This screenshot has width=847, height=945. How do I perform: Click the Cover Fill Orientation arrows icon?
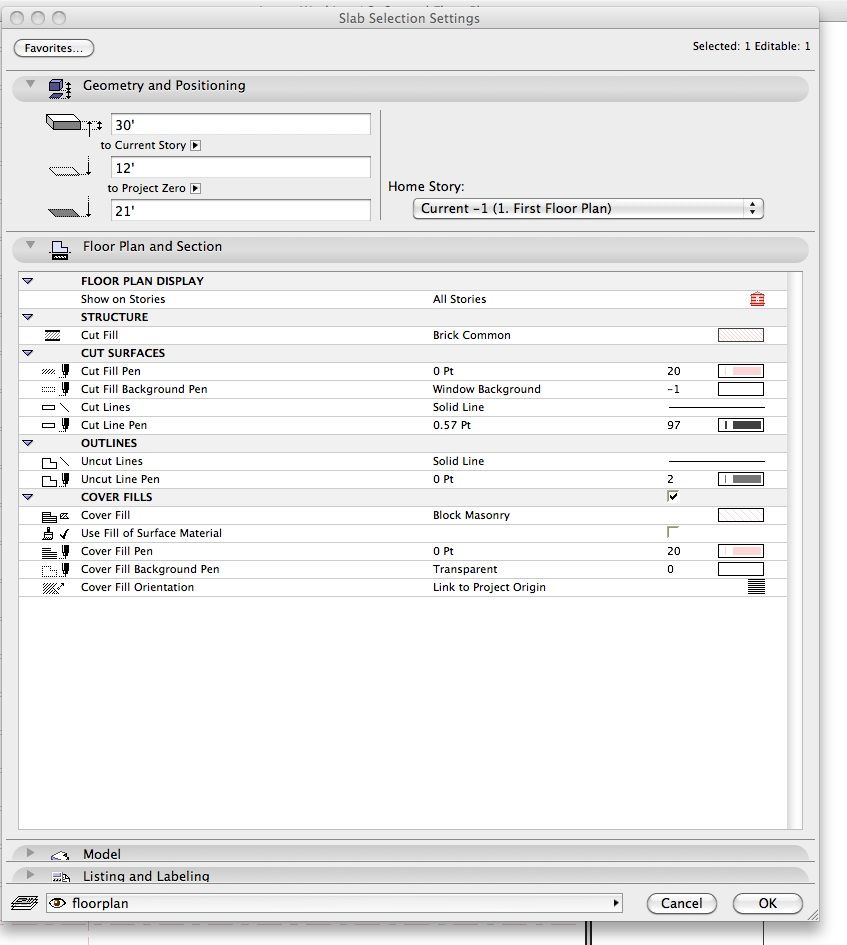(51, 587)
